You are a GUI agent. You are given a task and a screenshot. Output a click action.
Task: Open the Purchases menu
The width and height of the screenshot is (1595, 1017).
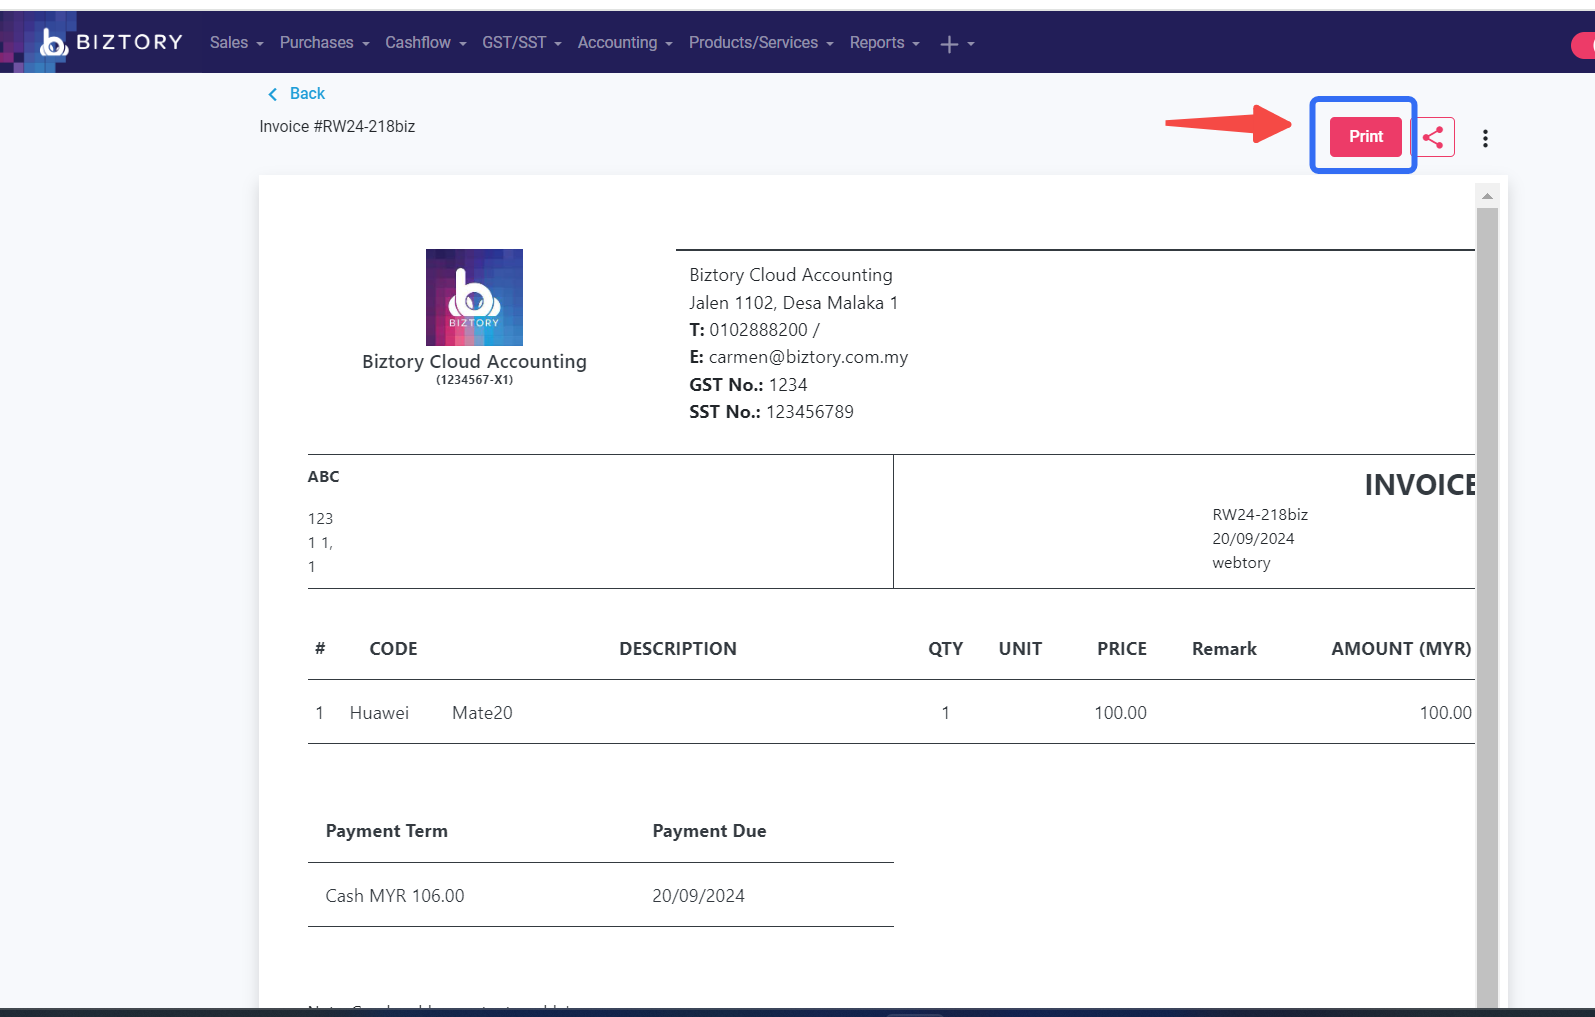coord(324,43)
